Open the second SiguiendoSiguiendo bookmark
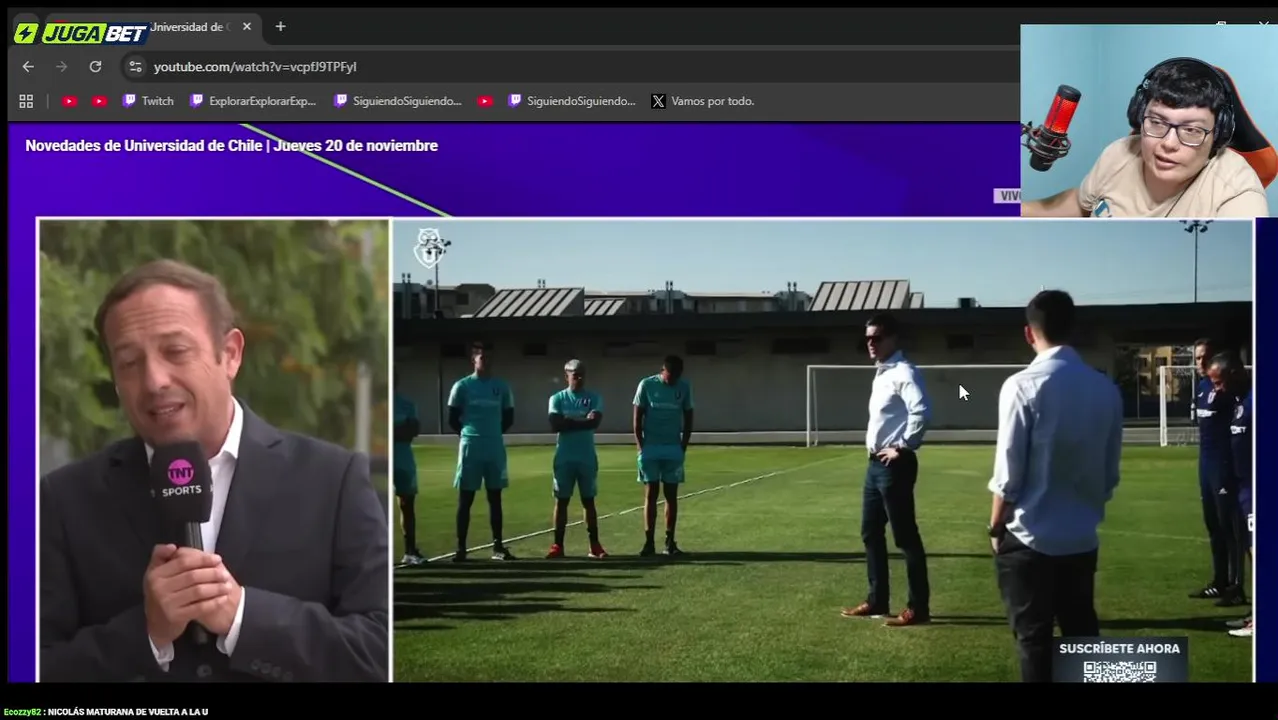 572,101
